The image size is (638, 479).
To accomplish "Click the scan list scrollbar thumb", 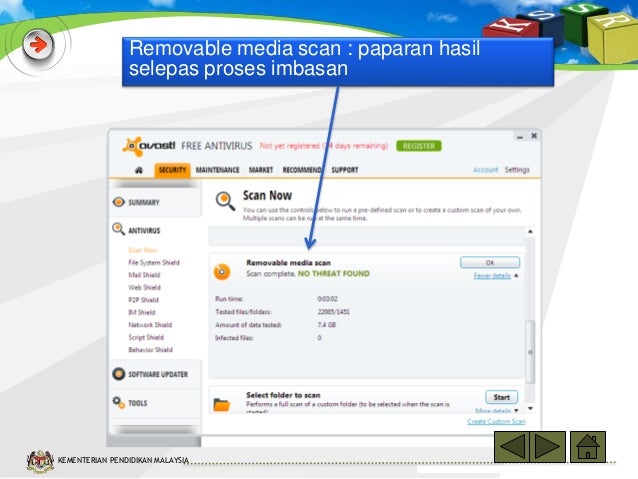I will [530, 352].
